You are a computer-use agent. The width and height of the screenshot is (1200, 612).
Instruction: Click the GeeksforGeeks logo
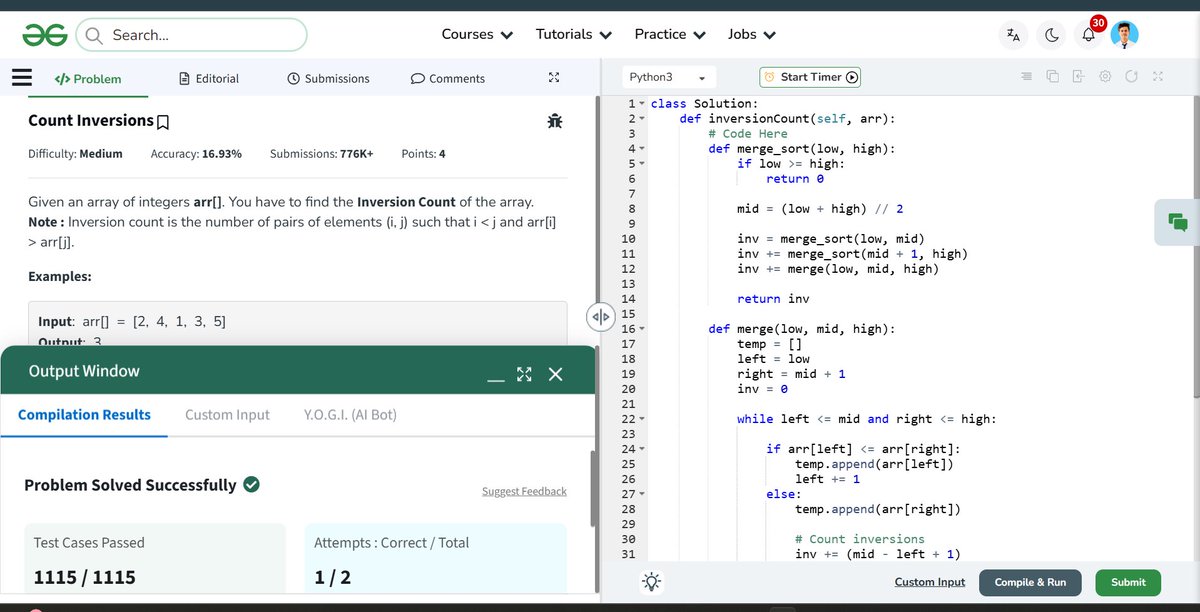(45, 35)
